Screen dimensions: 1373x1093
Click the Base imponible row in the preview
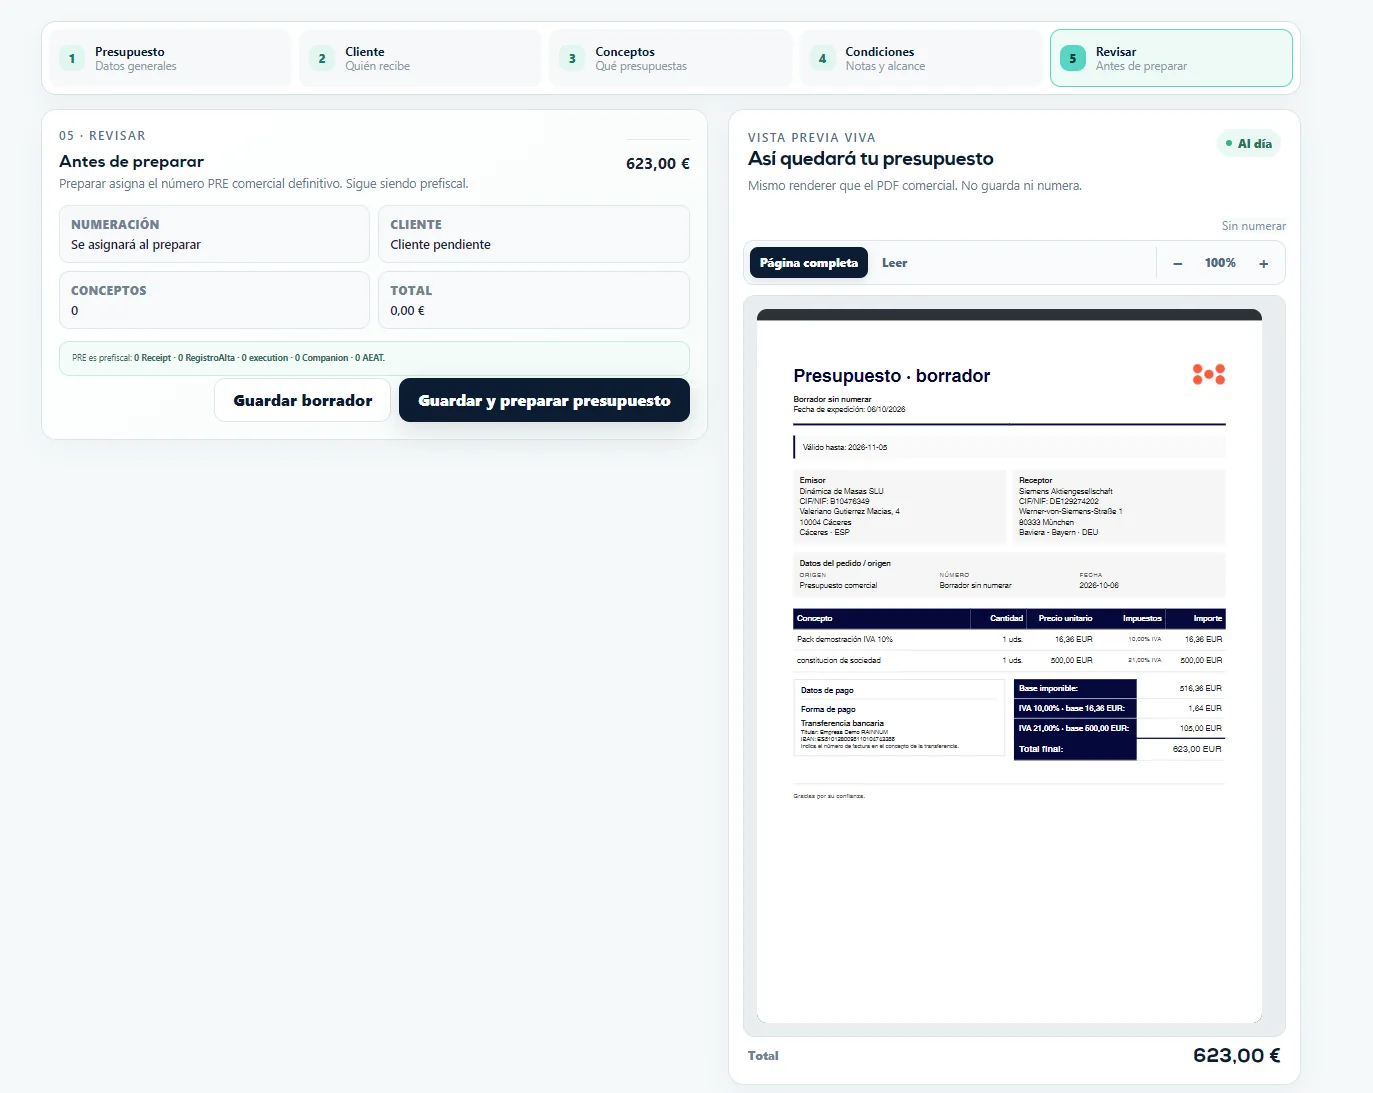(x=1119, y=688)
